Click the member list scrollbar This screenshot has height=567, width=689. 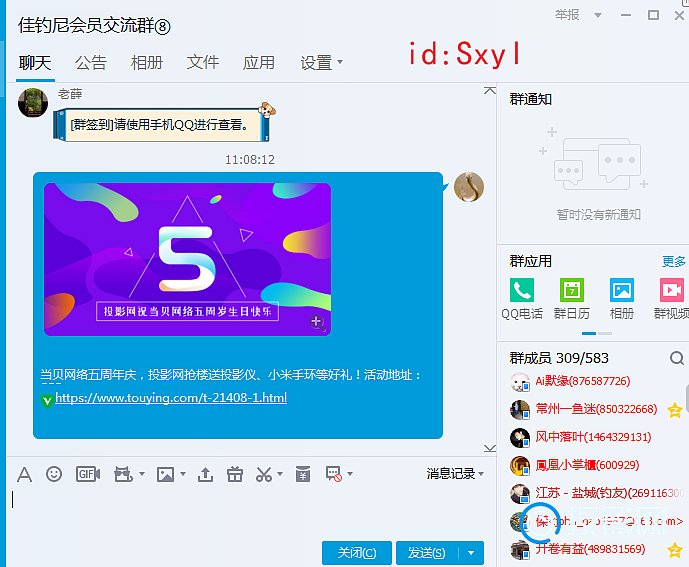tap(687, 398)
